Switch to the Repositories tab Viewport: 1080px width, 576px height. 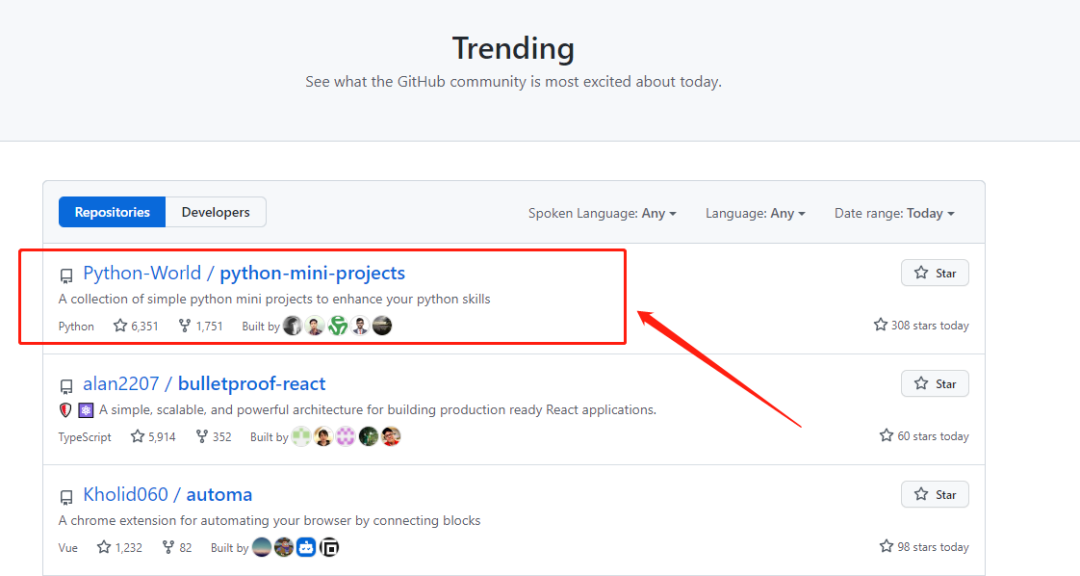(x=112, y=212)
